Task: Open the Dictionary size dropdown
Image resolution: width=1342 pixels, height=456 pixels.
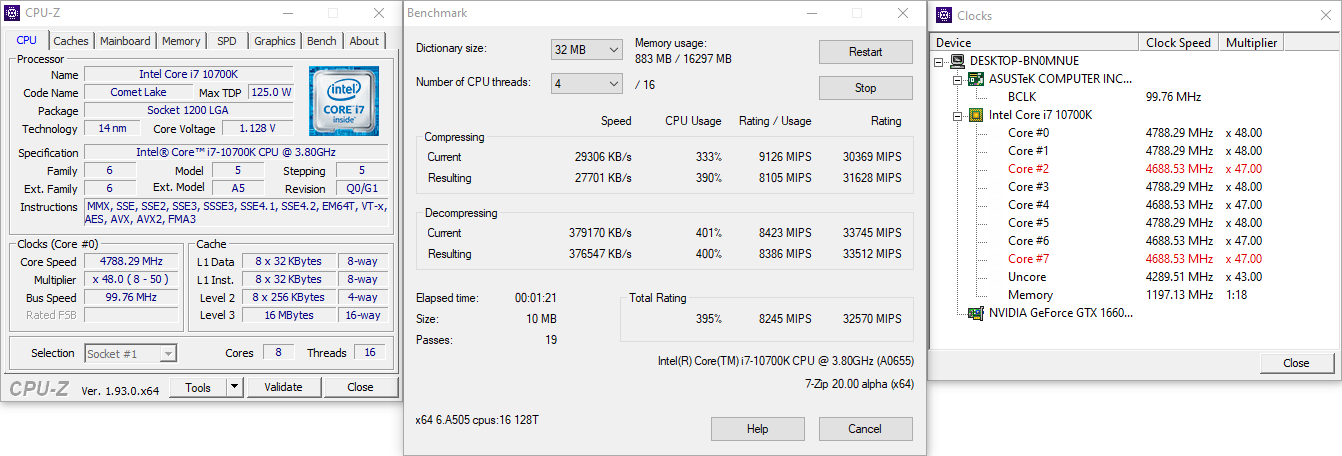Action: click(x=587, y=50)
